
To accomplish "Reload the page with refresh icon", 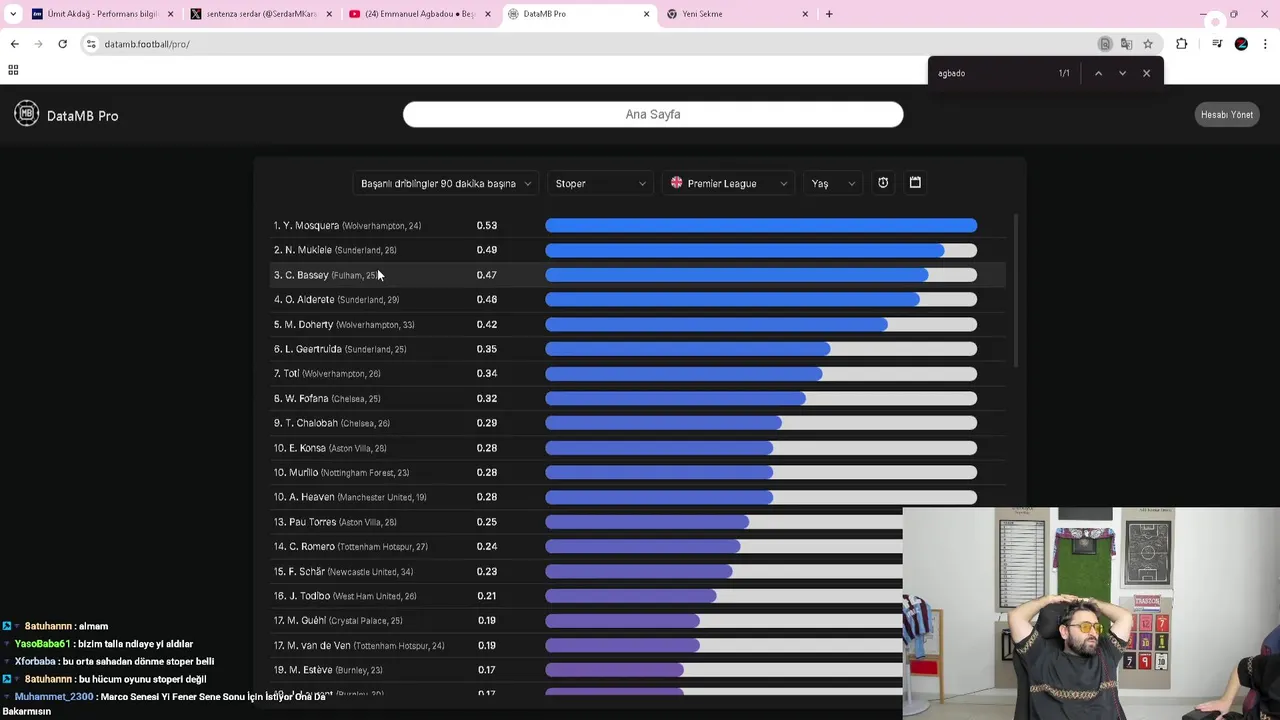I will tap(62, 44).
